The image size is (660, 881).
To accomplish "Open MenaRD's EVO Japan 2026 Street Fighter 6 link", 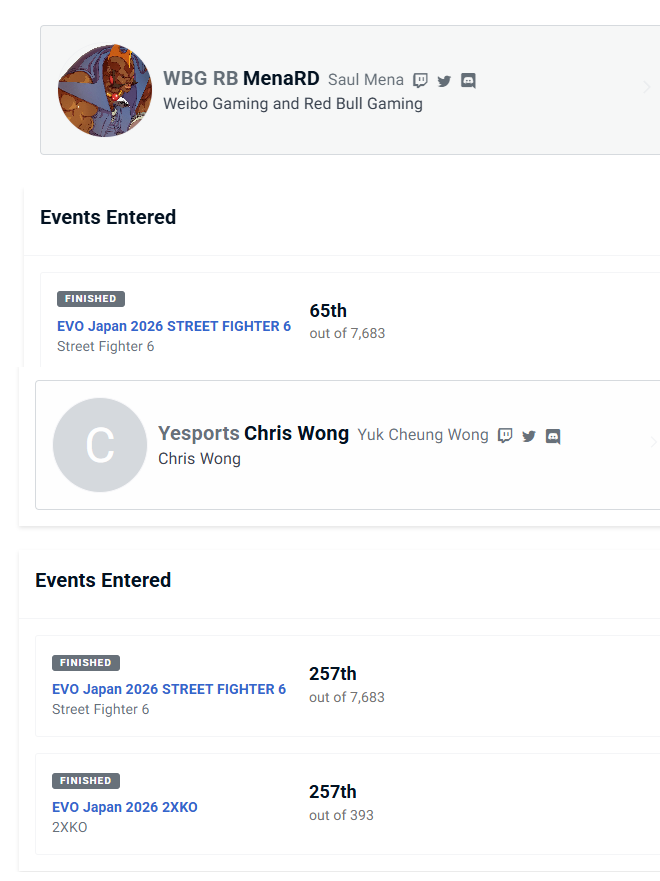I will 174,326.
